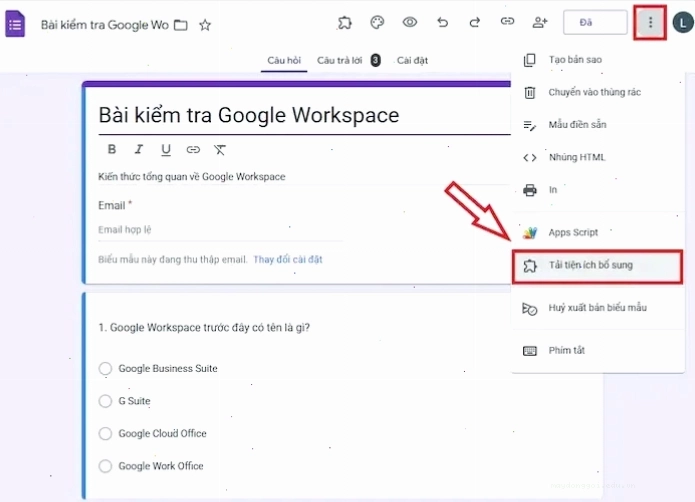Remove formatting from title

click(x=220, y=150)
